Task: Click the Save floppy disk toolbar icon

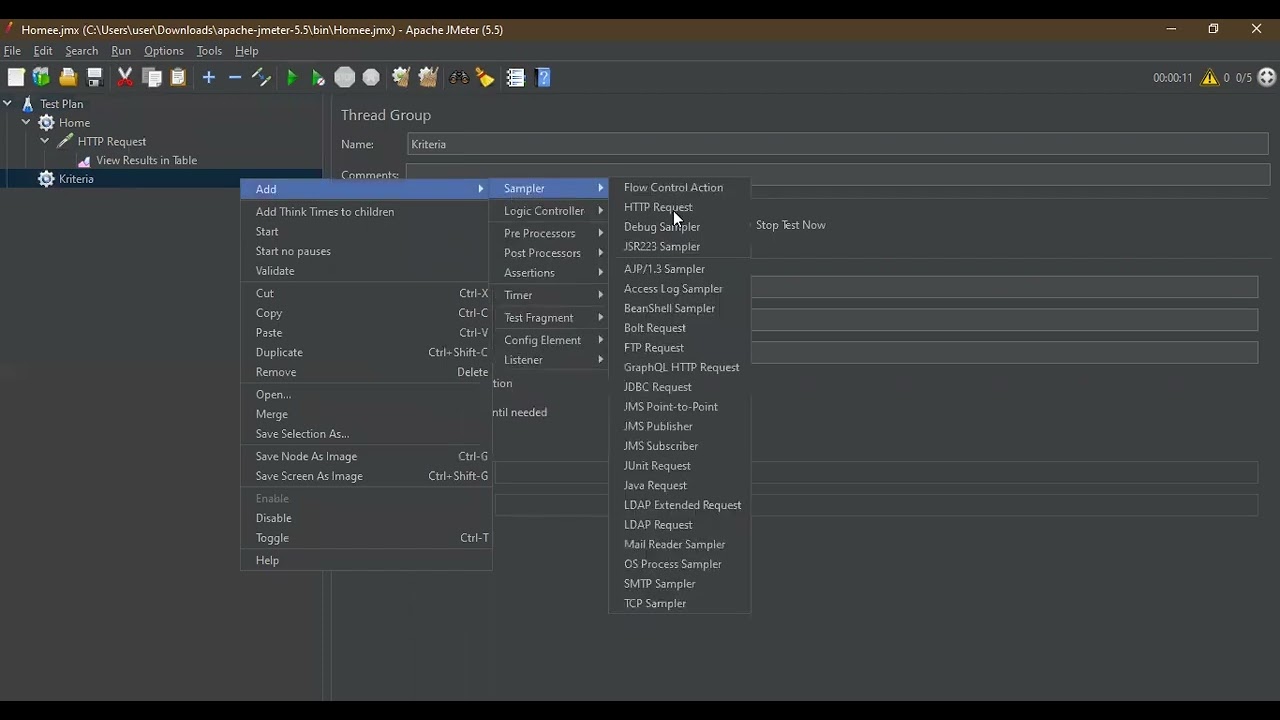Action: coord(95,77)
